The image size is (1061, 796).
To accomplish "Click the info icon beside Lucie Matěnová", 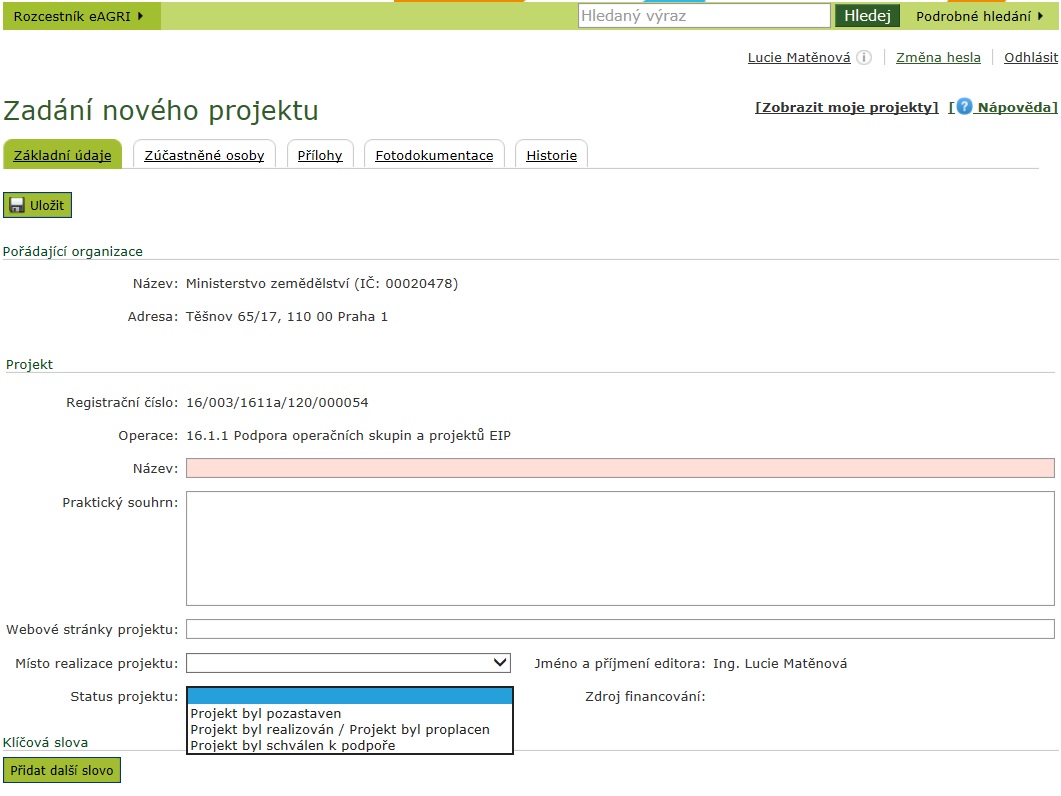I will pyautogui.click(x=864, y=58).
